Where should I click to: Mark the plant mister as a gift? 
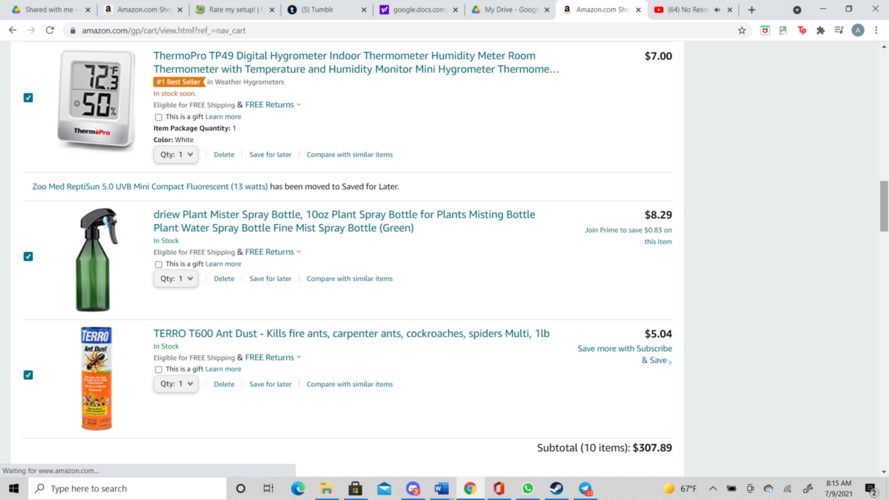click(x=158, y=265)
